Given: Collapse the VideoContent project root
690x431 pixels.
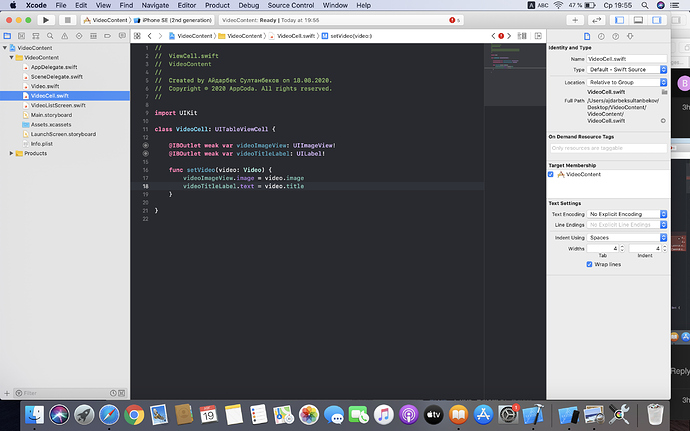Looking at the screenshot, I should [x=5, y=48].
